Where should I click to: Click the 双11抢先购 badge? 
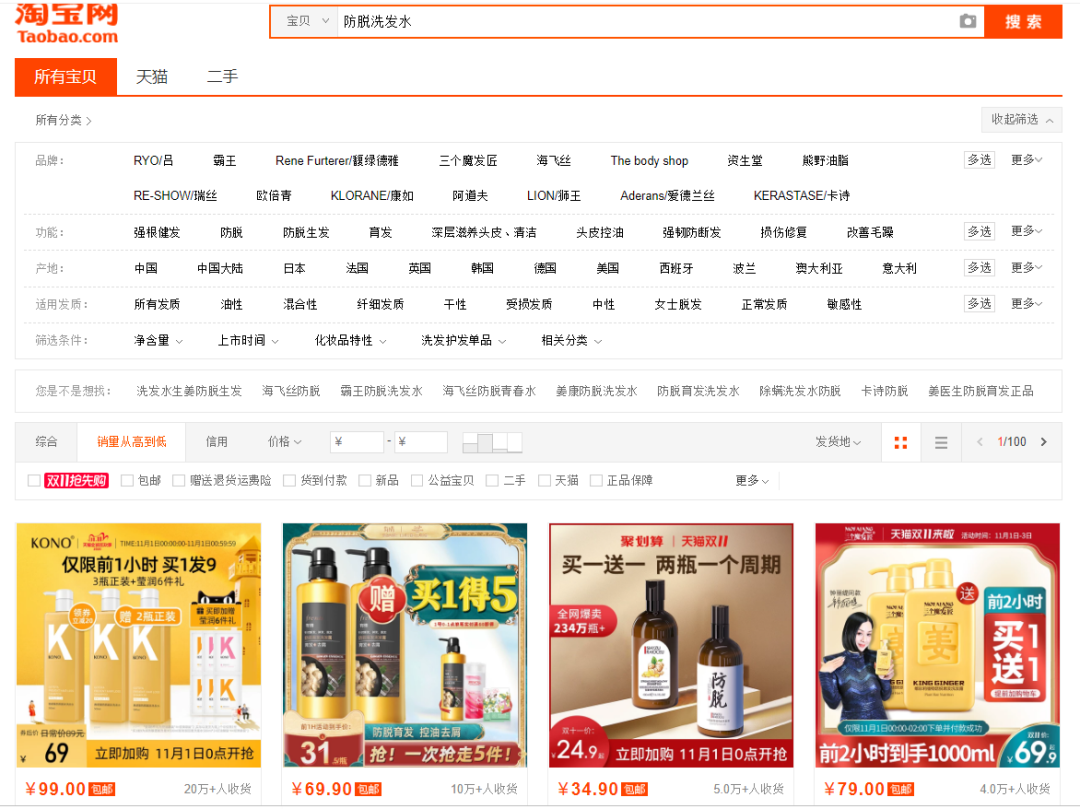pyautogui.click(x=76, y=481)
